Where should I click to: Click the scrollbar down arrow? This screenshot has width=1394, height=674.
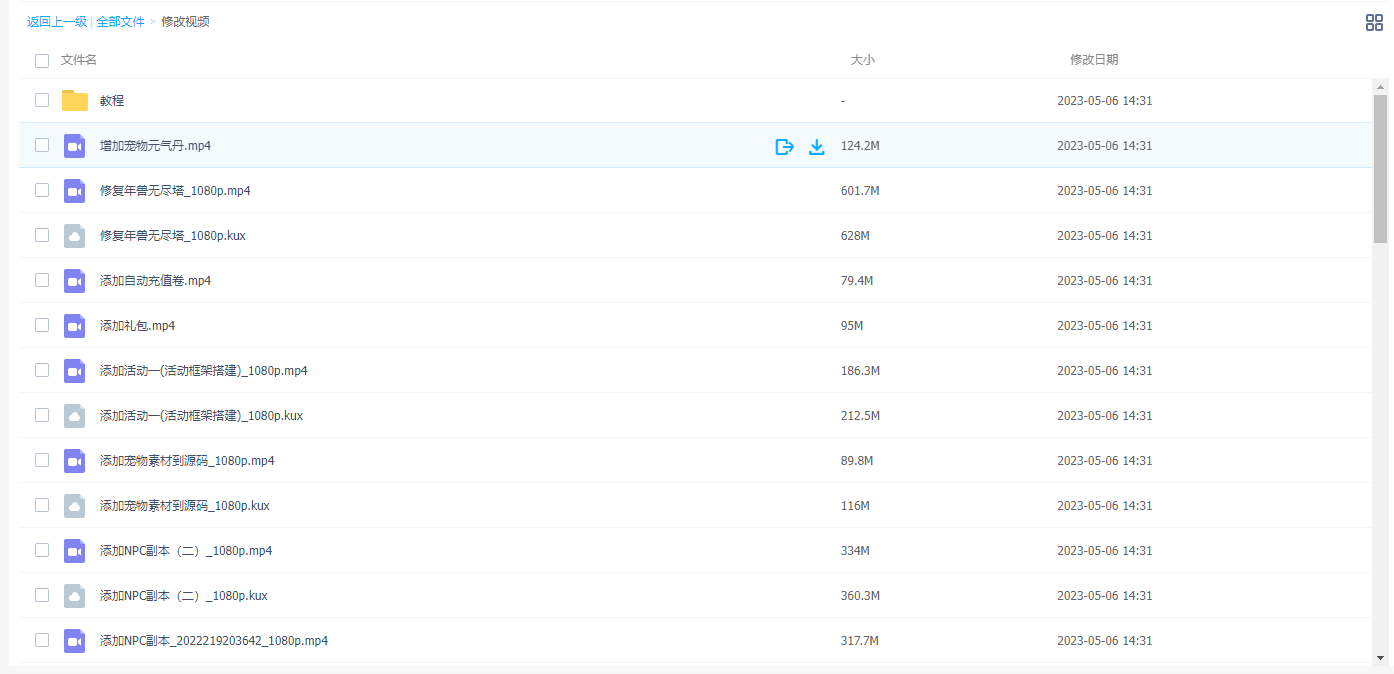[x=1380, y=658]
